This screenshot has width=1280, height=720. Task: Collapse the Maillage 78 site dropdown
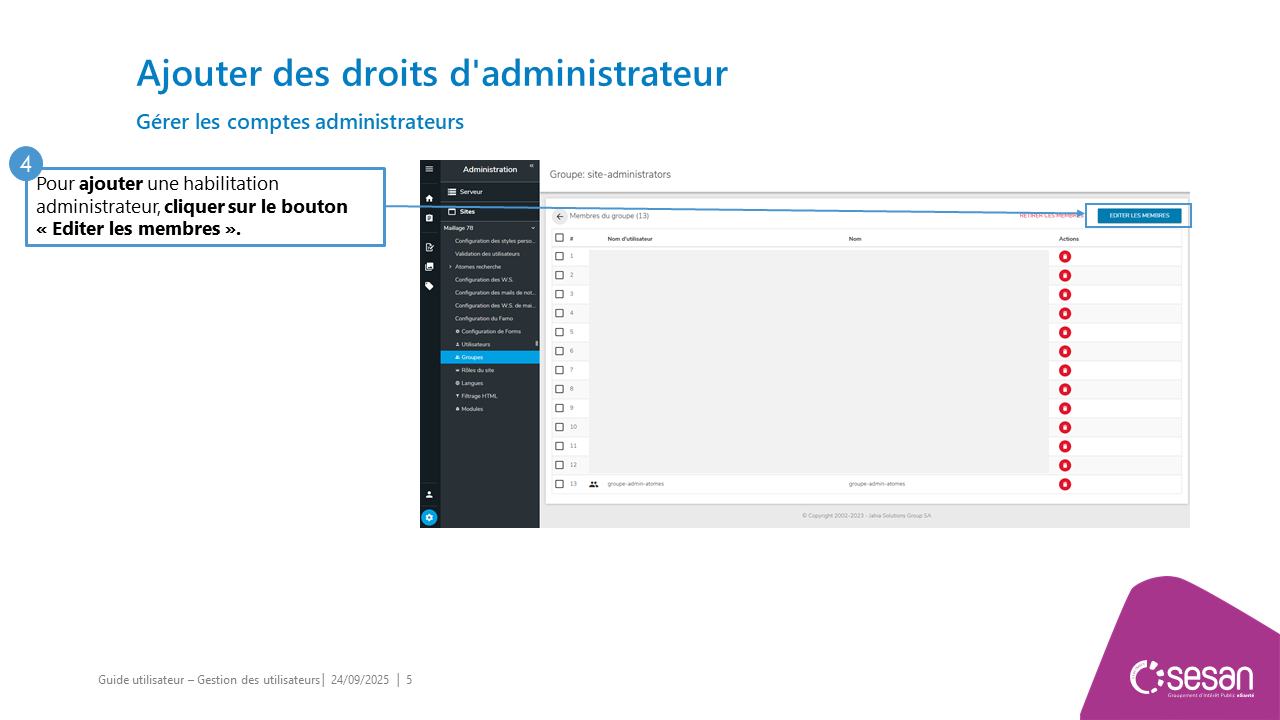click(x=533, y=229)
